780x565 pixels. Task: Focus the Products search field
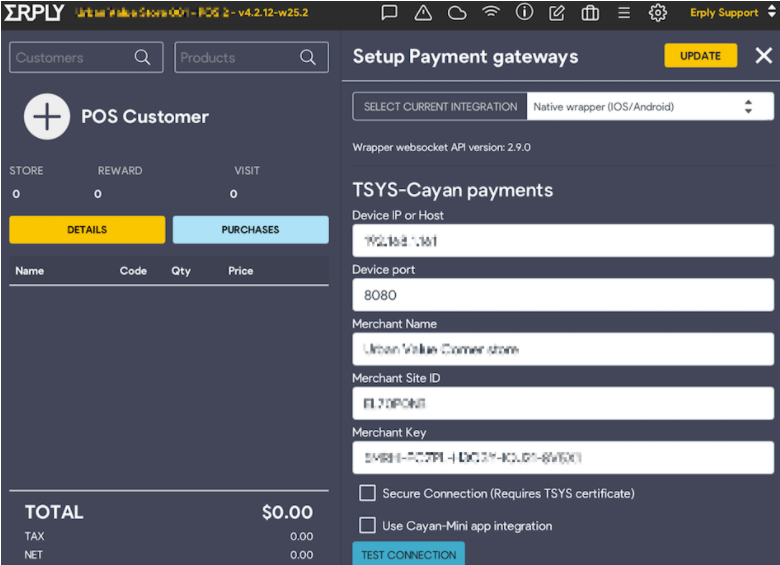251,57
